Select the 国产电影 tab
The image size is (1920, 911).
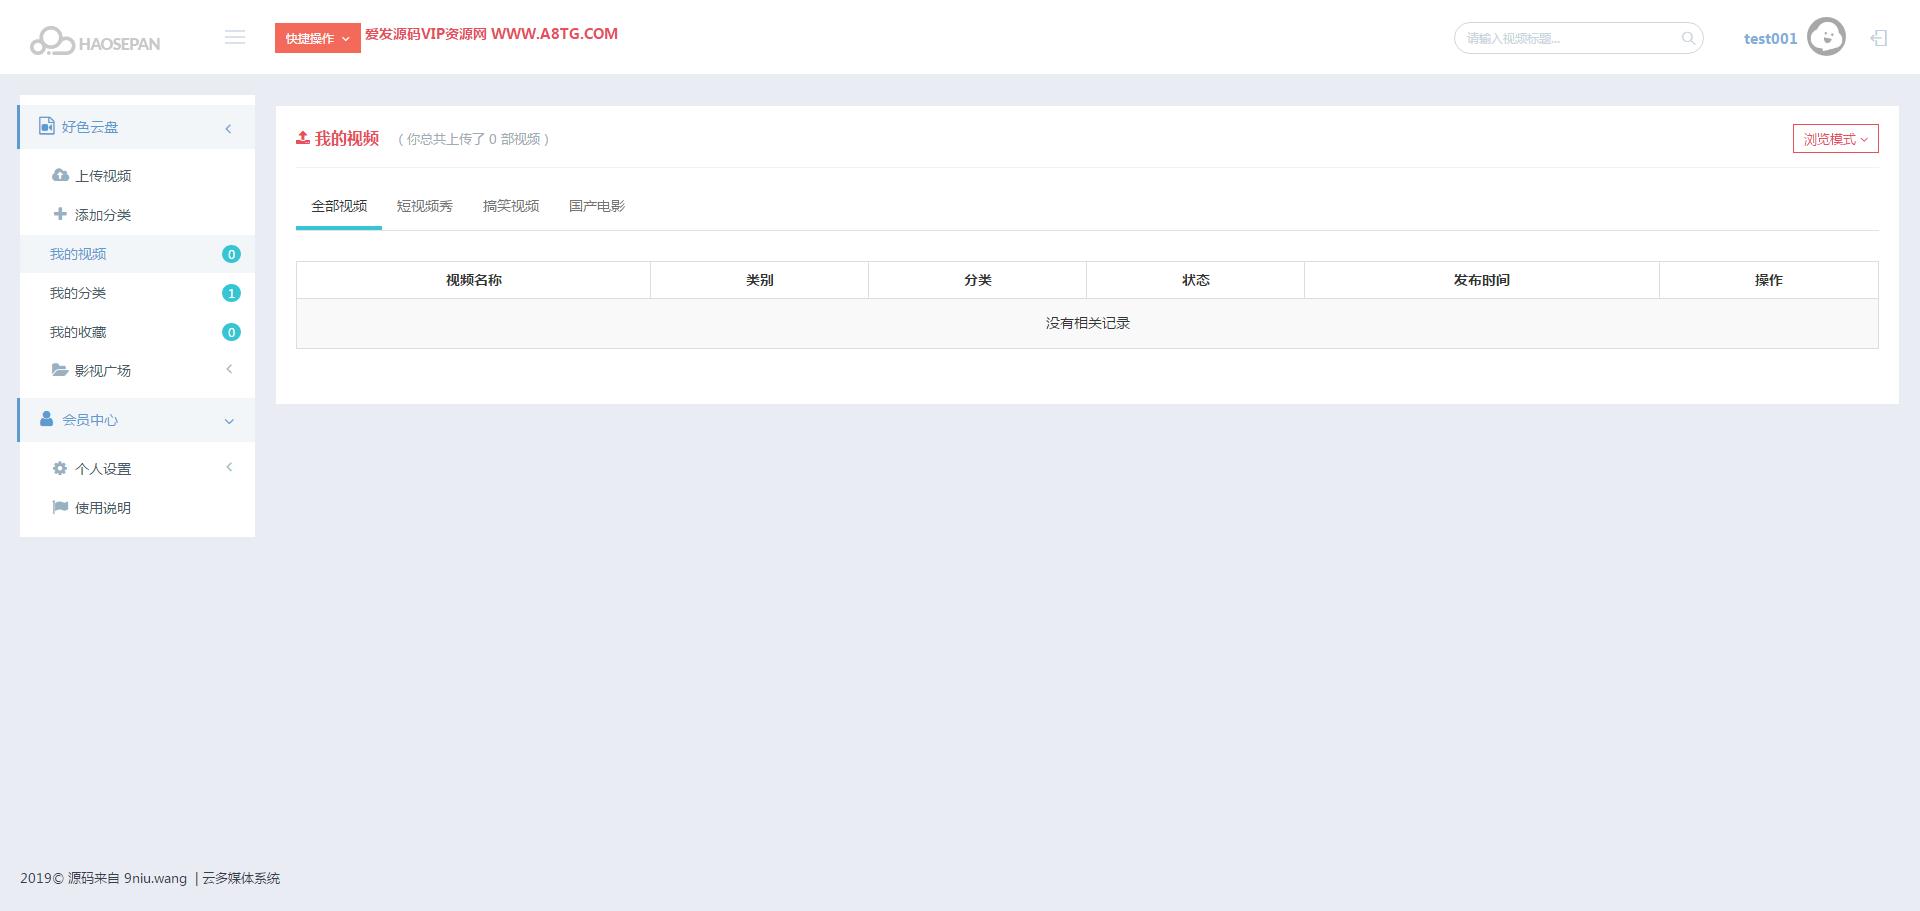click(x=596, y=206)
